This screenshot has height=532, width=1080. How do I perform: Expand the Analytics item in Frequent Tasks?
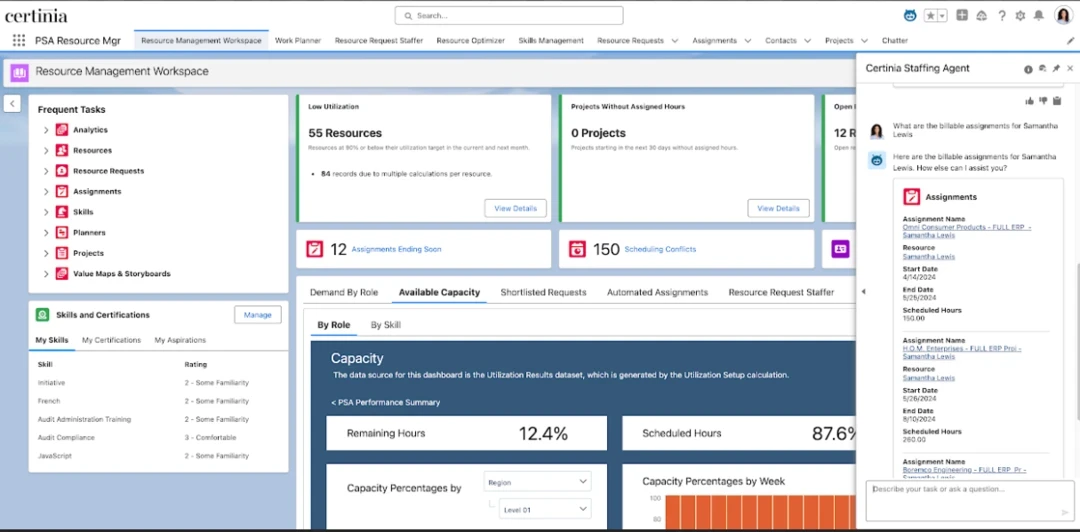[46, 130]
